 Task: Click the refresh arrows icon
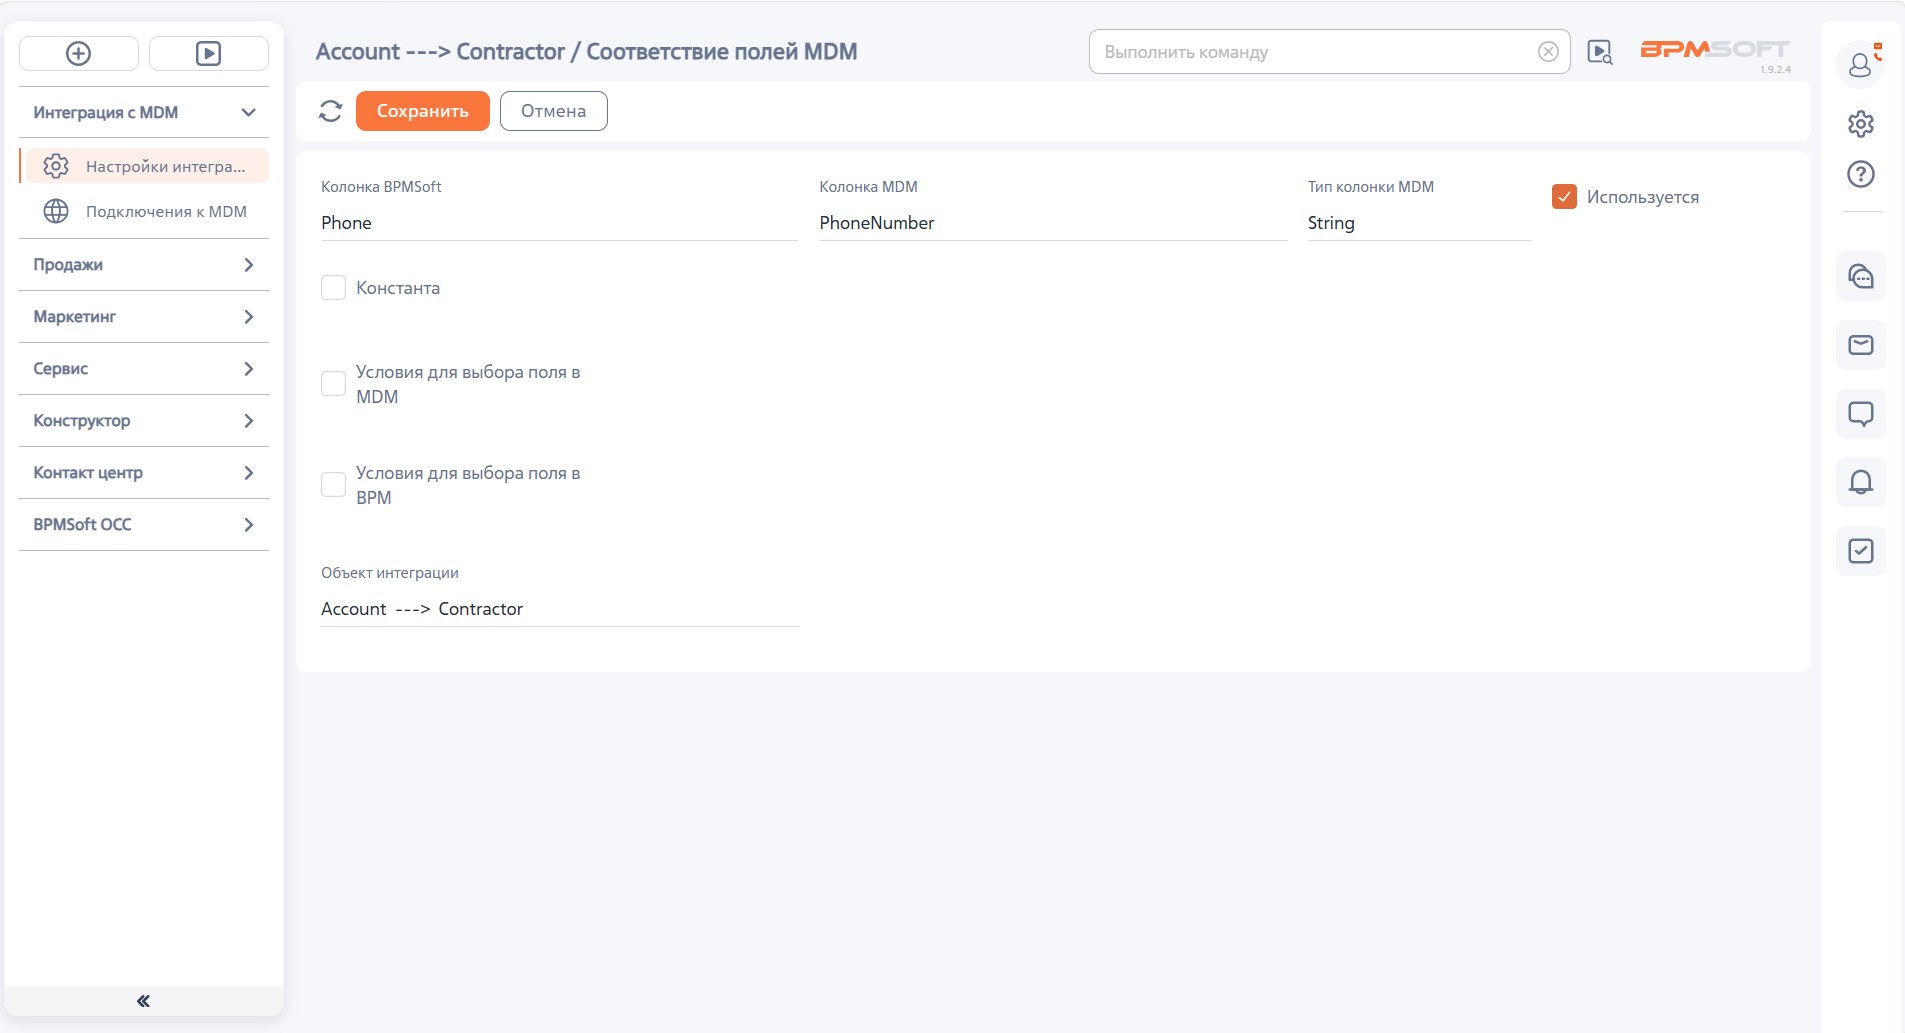coord(330,111)
